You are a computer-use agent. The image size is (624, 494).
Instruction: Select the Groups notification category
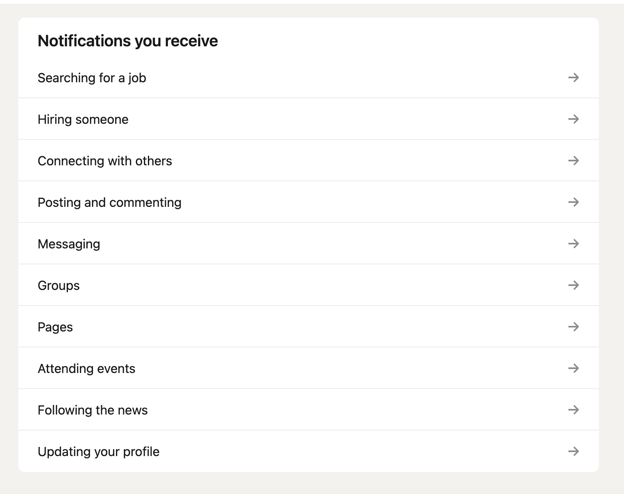[x=59, y=285]
